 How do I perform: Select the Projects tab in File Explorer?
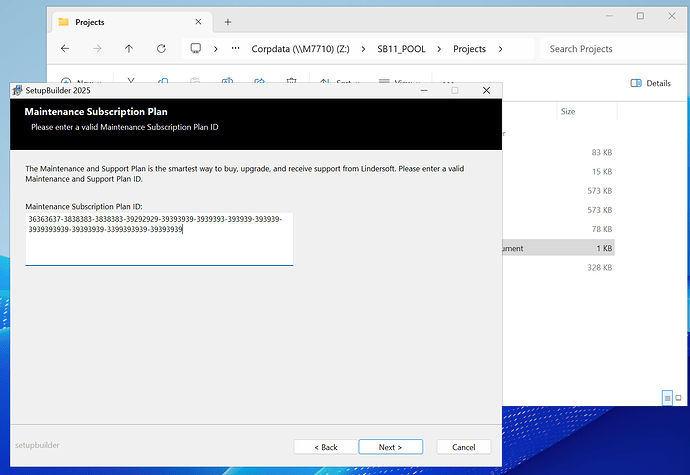pos(132,22)
